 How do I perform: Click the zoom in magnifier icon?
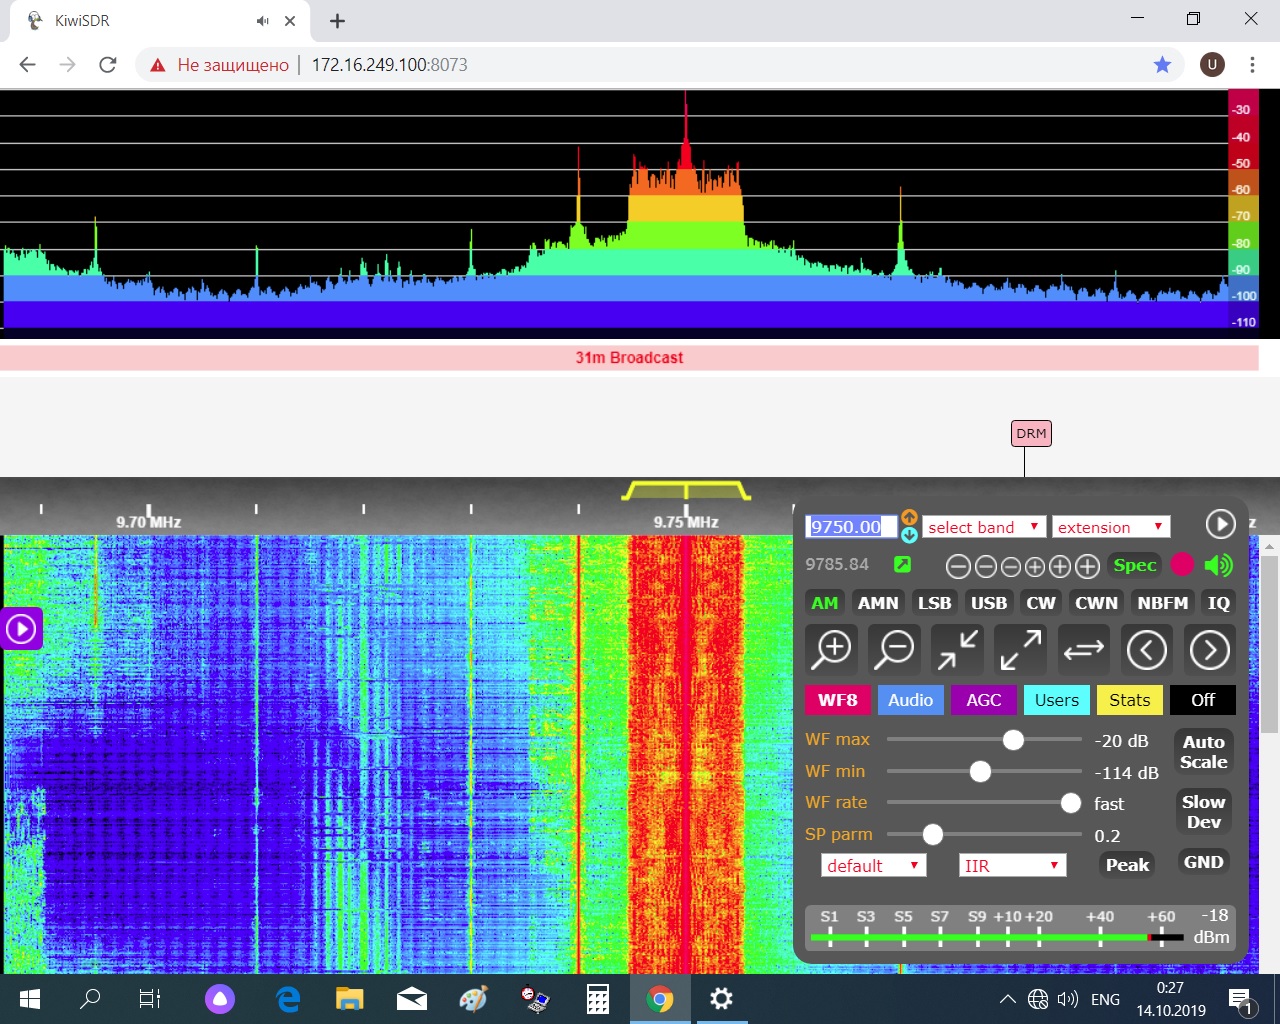coord(831,650)
